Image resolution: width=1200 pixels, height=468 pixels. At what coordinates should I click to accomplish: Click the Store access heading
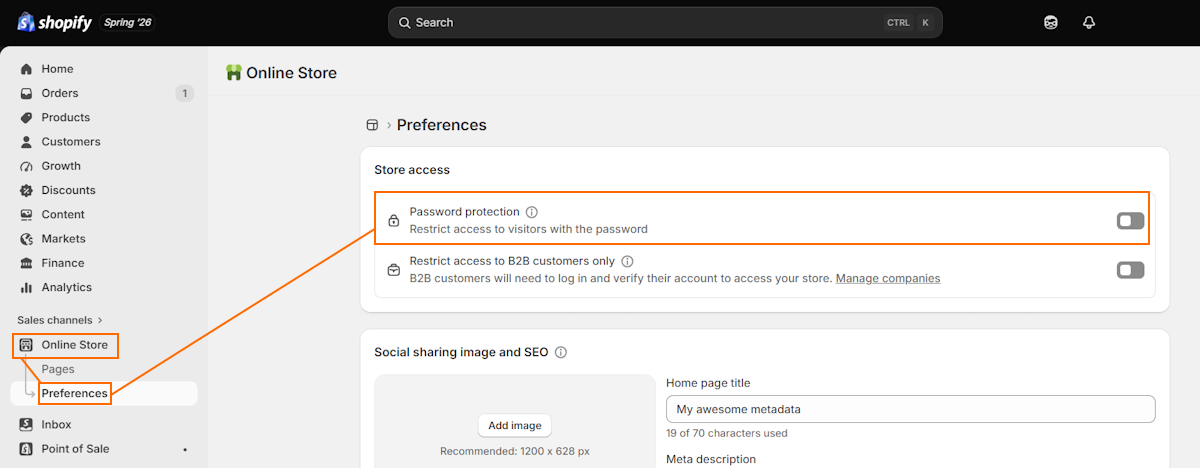tap(412, 170)
